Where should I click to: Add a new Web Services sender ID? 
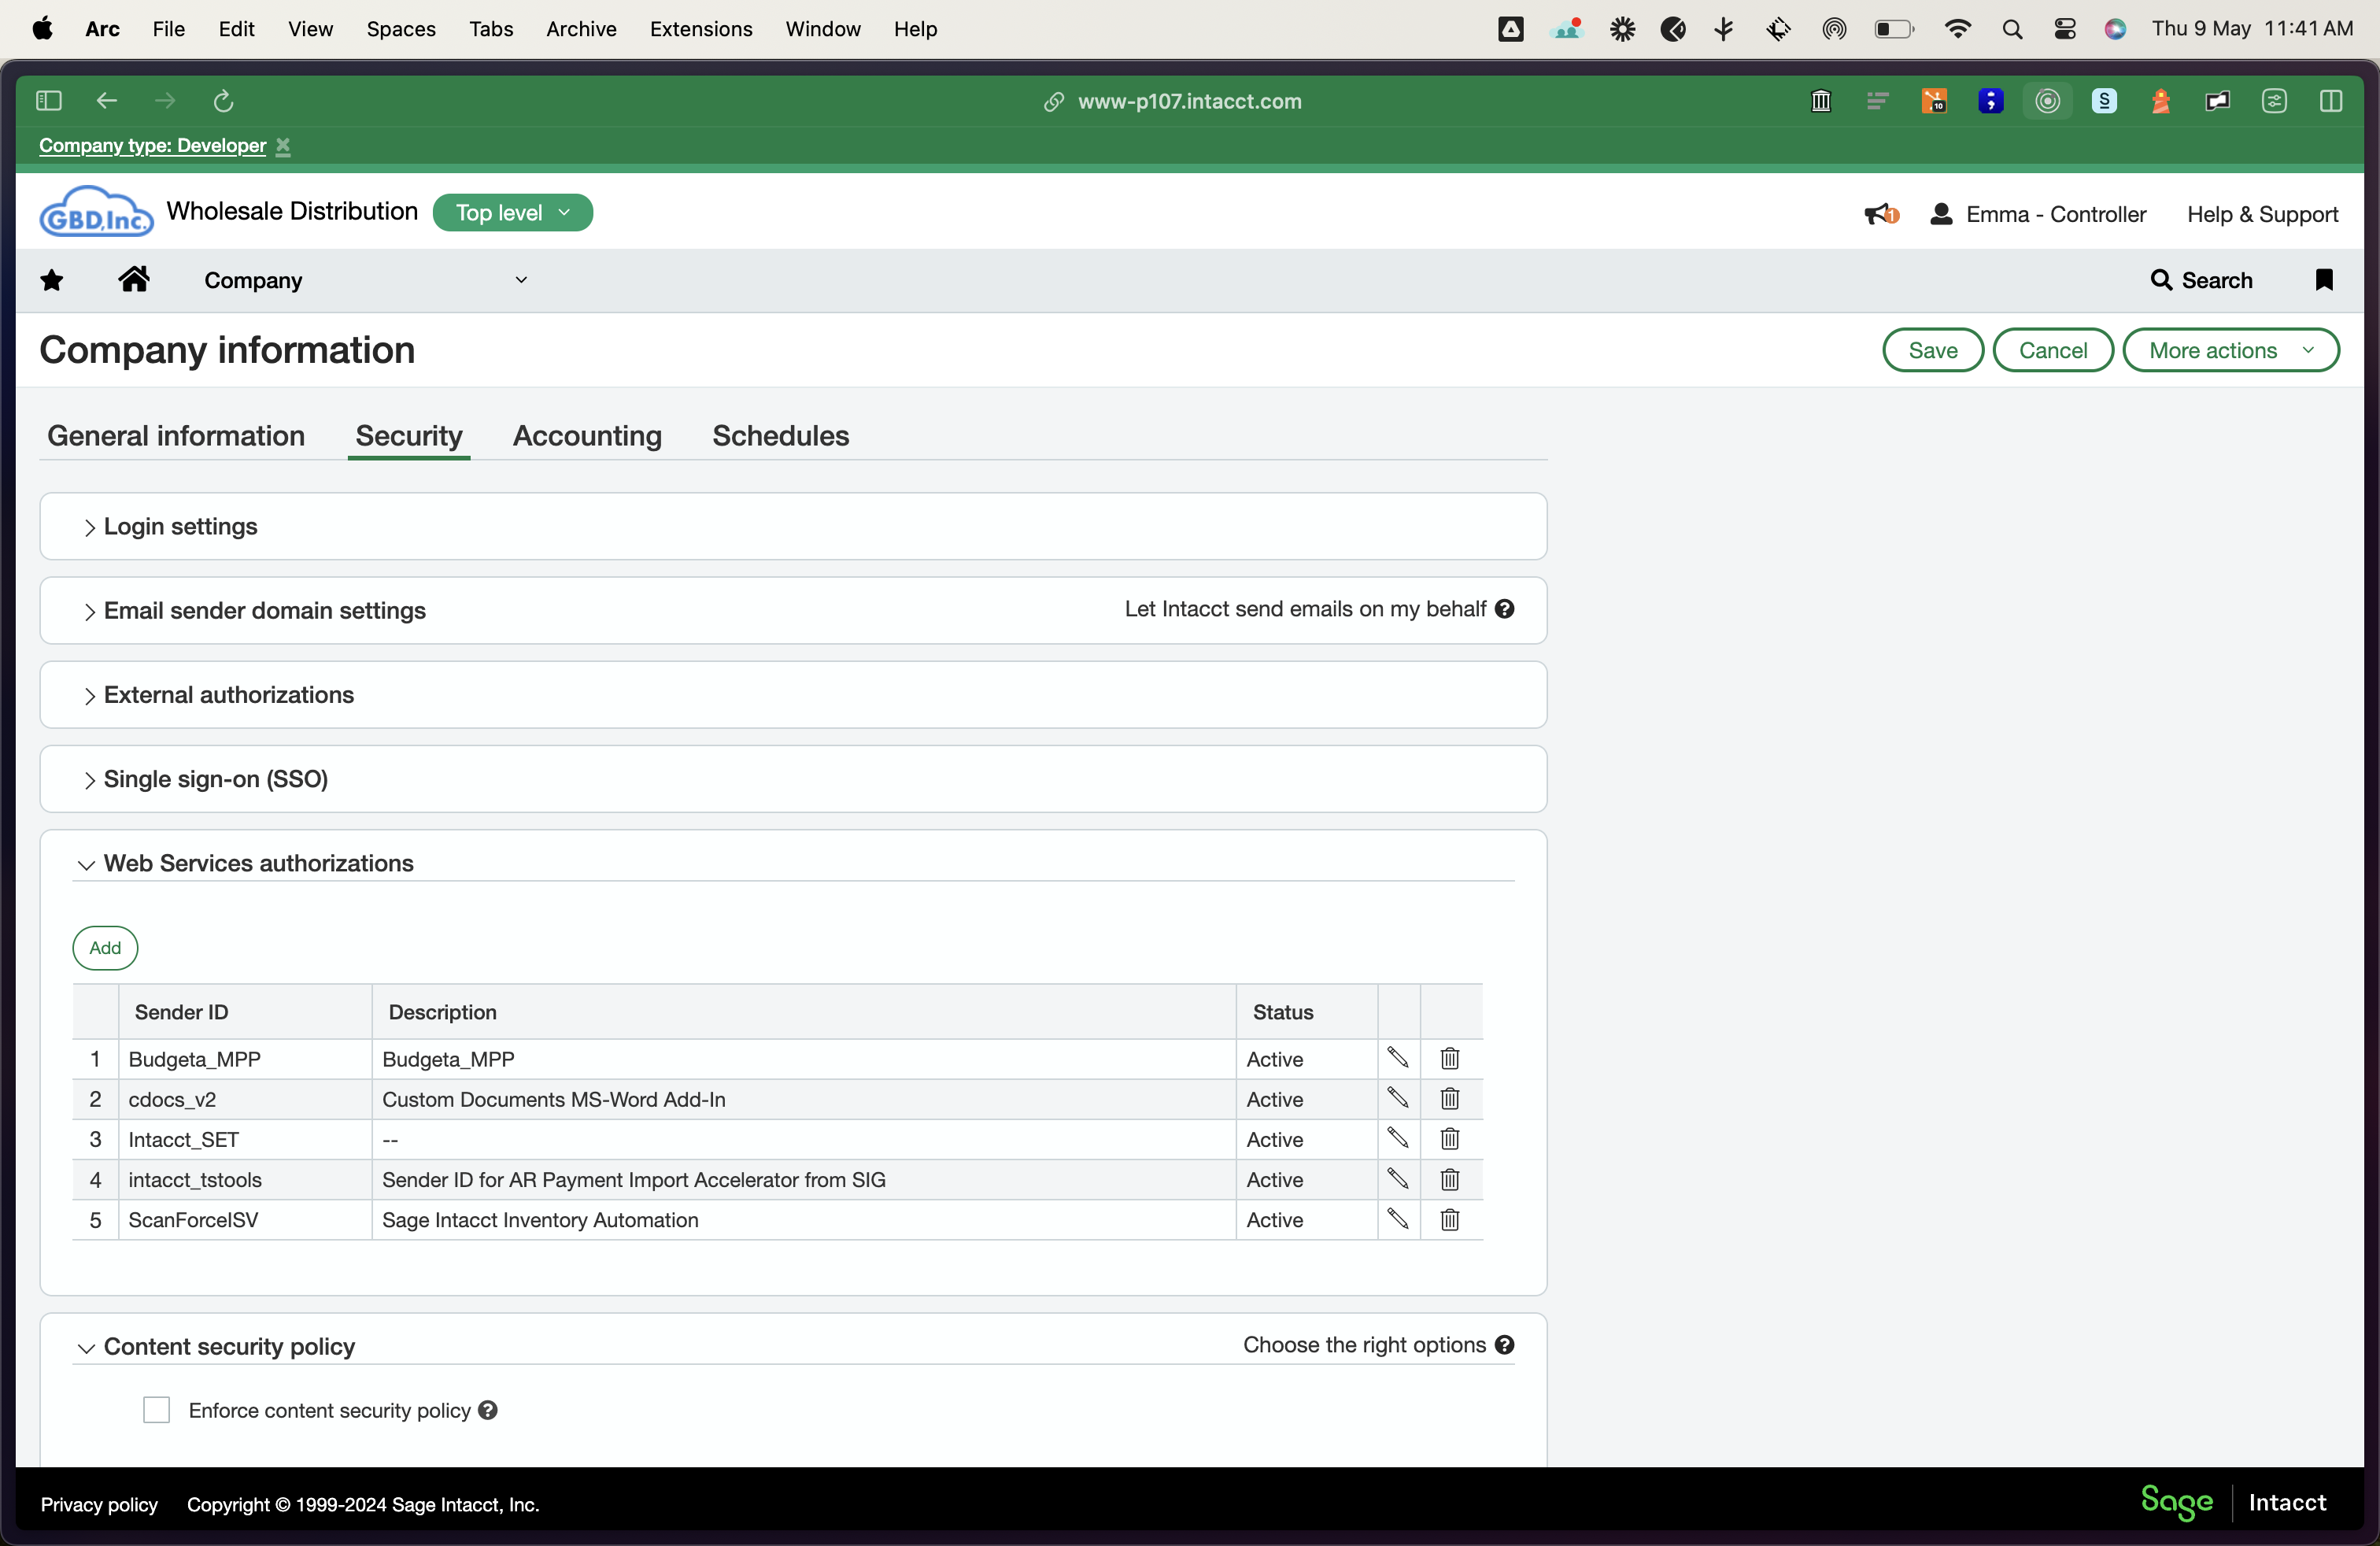[x=105, y=947]
